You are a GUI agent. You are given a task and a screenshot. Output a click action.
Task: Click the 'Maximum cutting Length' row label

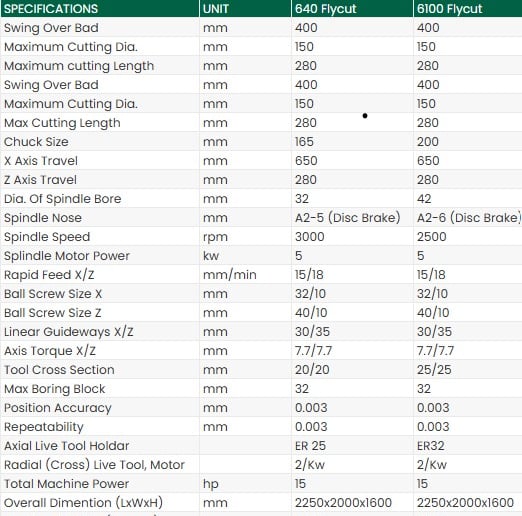(79, 66)
